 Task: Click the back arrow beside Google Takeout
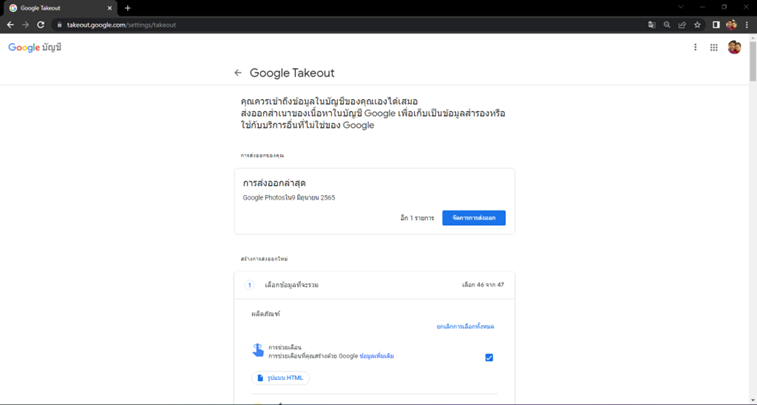pyautogui.click(x=238, y=73)
